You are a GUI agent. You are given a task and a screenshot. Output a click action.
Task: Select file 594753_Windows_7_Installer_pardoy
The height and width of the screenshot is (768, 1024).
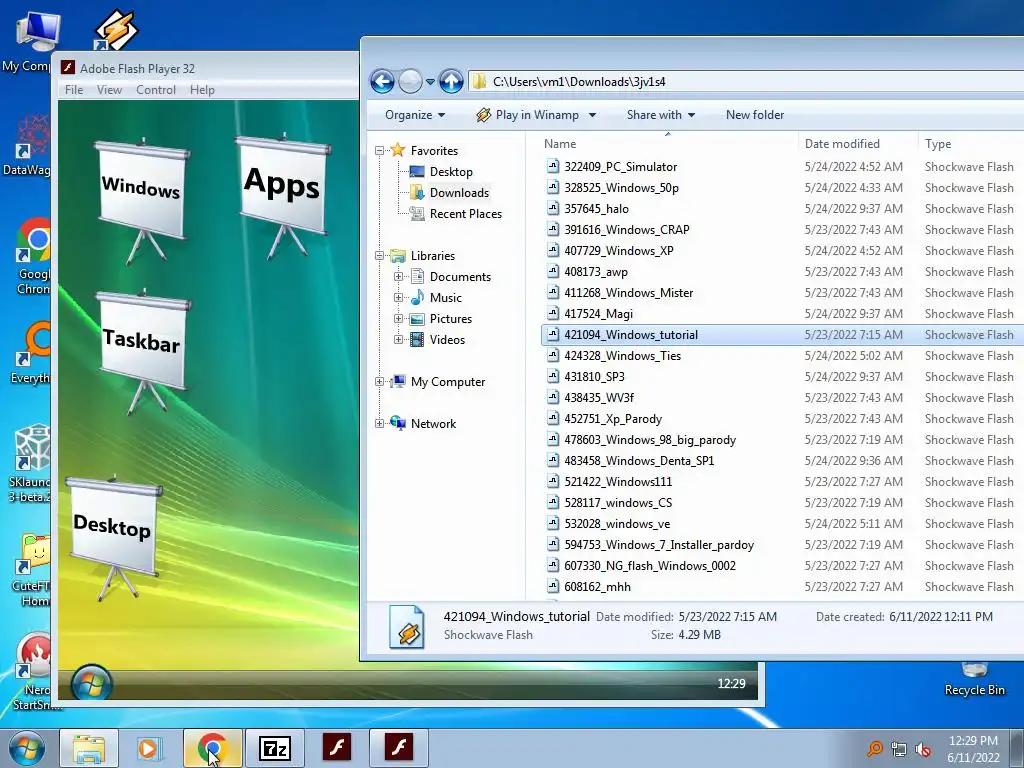pyautogui.click(x=659, y=545)
